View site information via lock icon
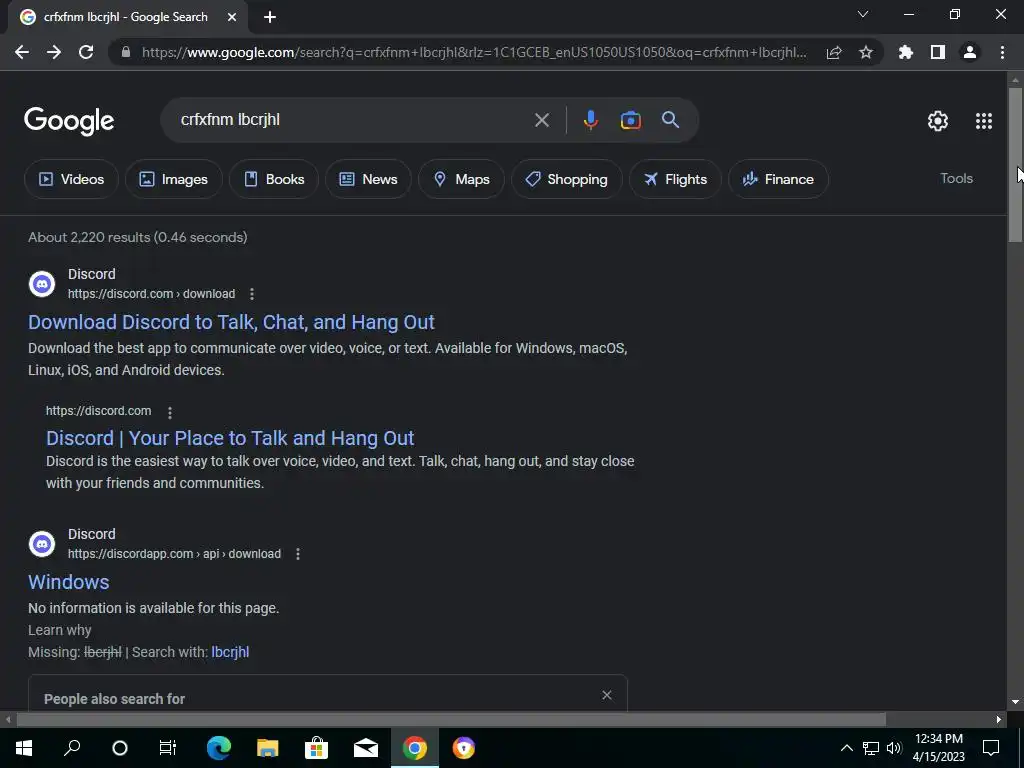 (x=126, y=52)
